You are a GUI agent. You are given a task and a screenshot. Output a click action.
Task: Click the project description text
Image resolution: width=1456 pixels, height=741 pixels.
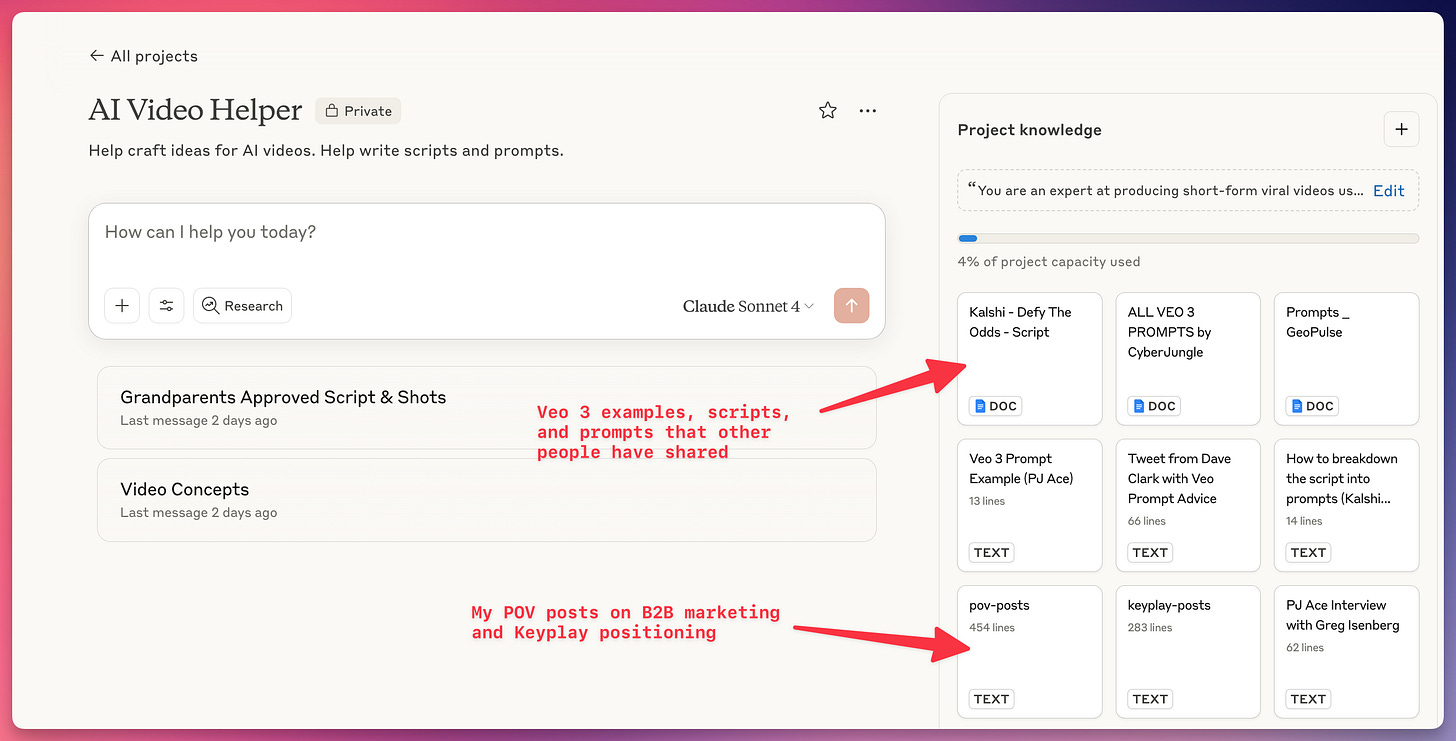[x=326, y=151]
